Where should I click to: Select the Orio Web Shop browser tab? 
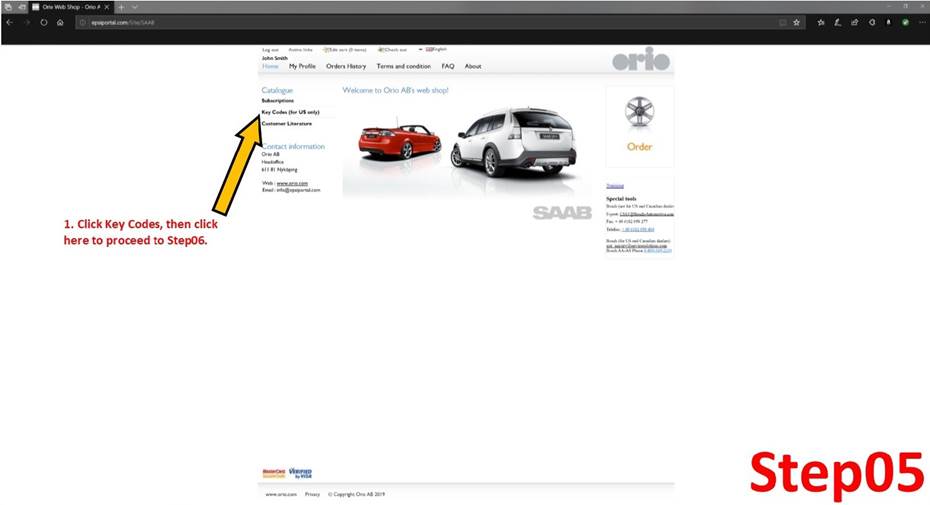tap(70, 7)
